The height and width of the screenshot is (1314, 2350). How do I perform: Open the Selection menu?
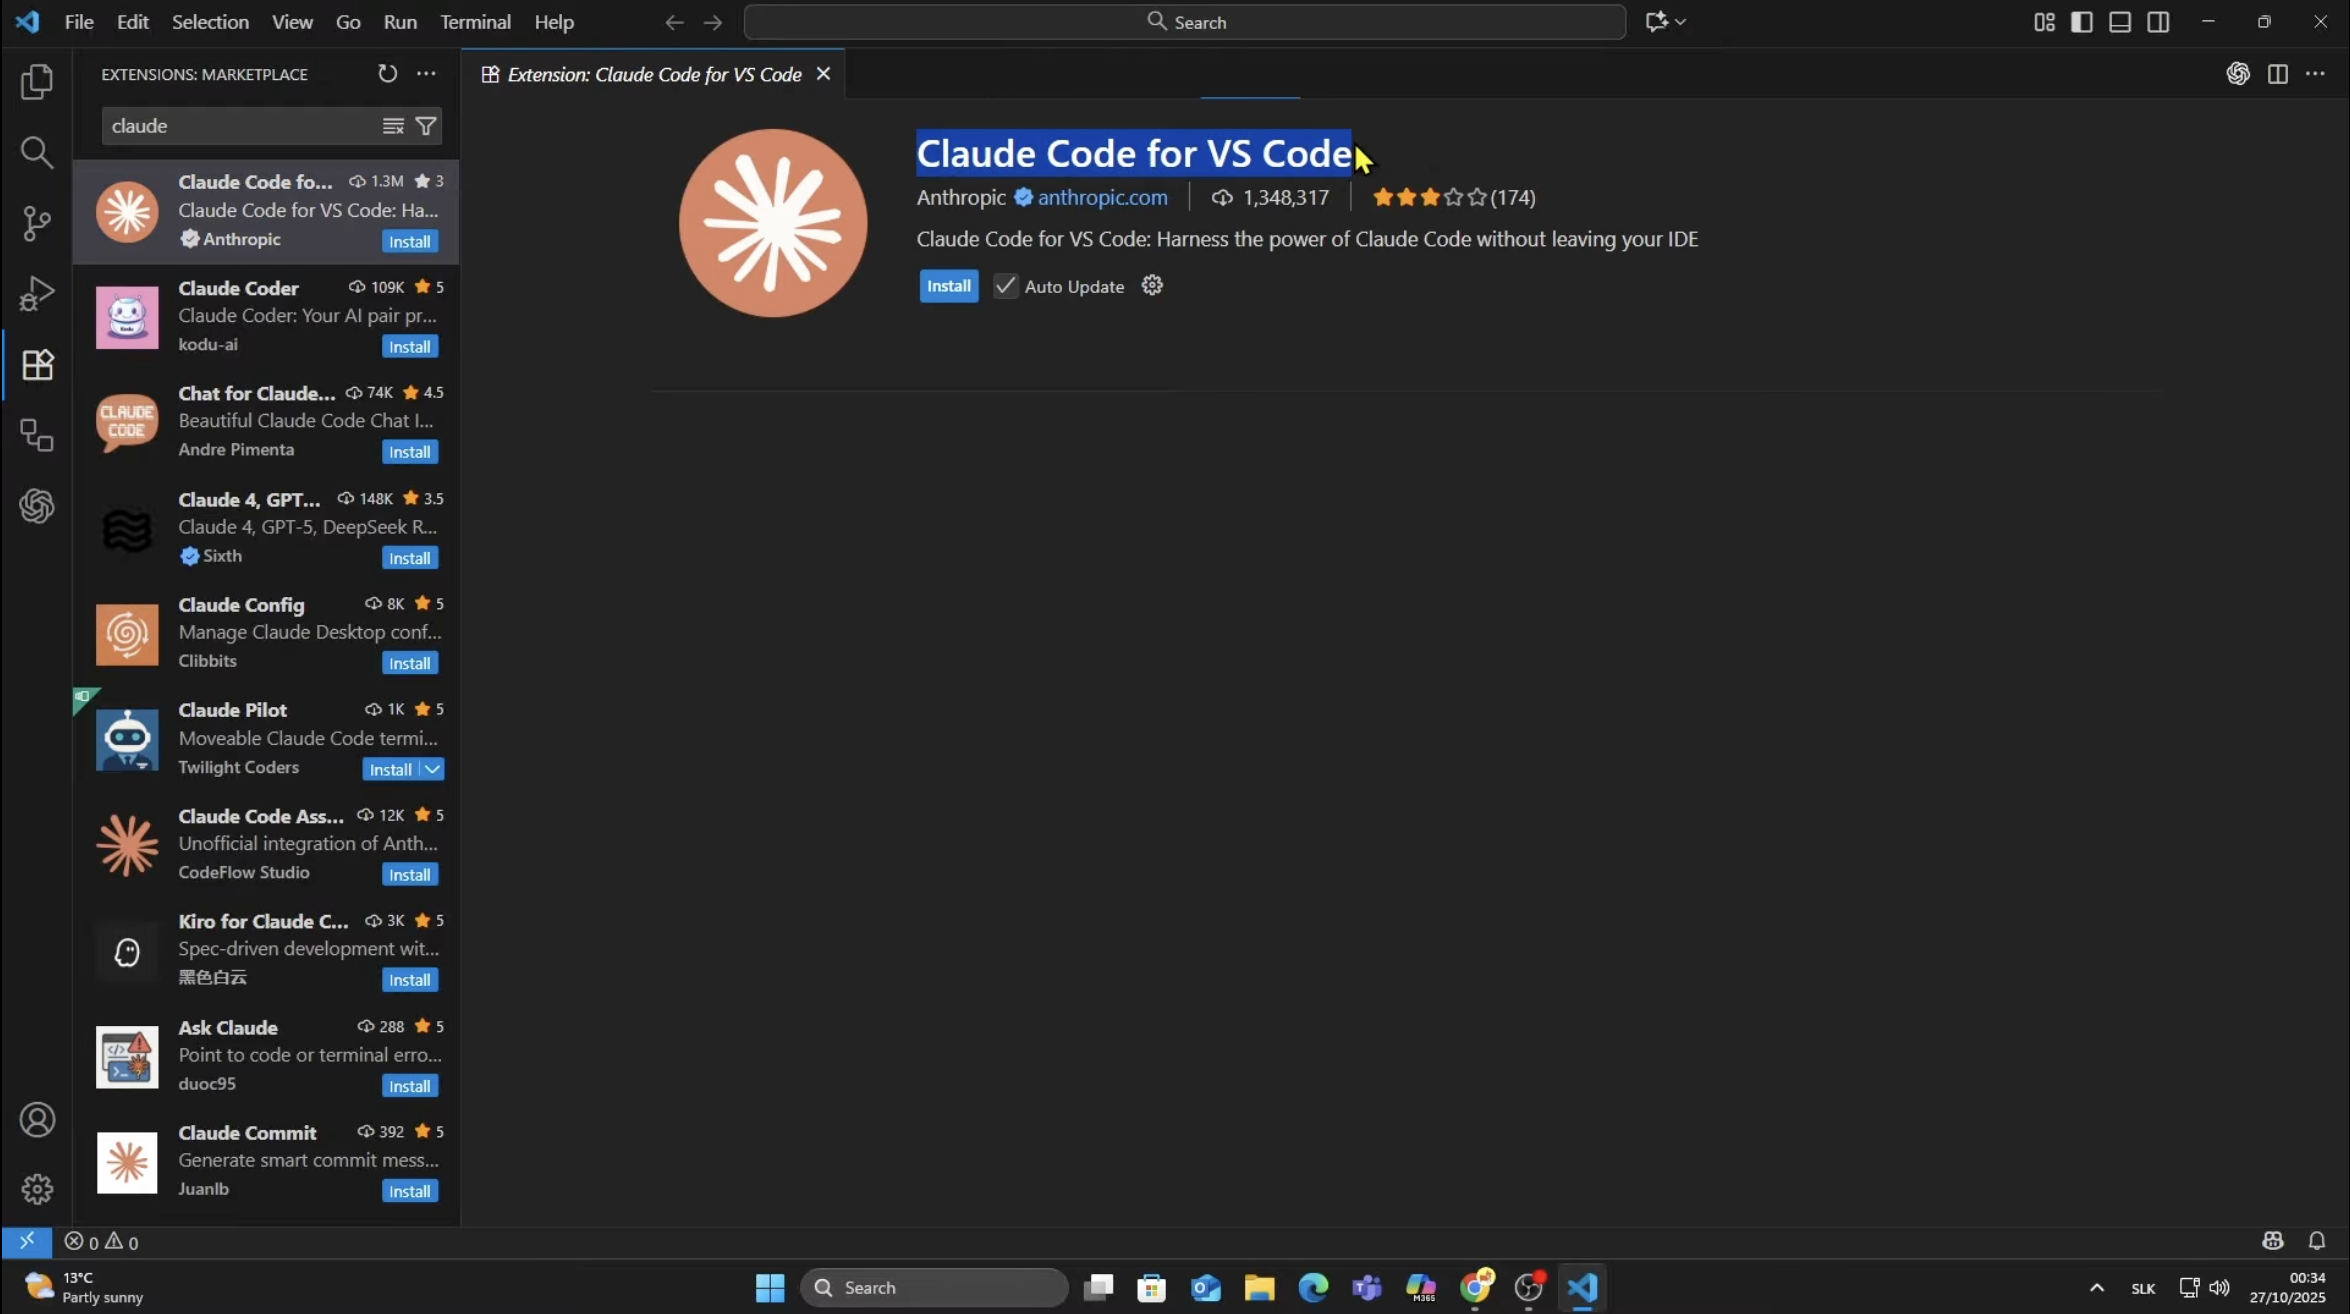[x=210, y=22]
